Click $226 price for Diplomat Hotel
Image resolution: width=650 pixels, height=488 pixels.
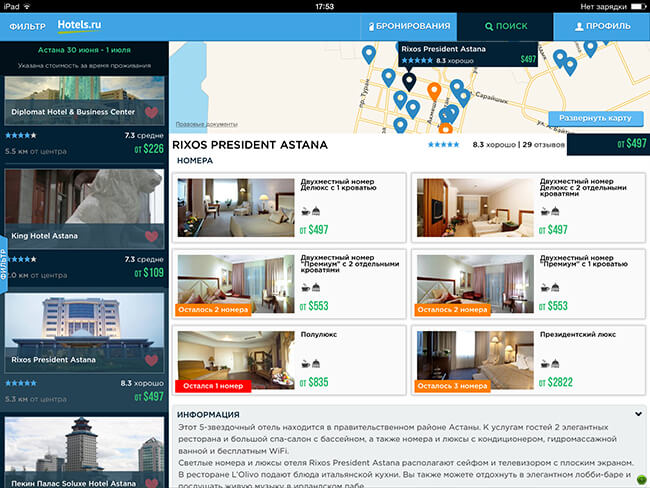click(x=149, y=149)
